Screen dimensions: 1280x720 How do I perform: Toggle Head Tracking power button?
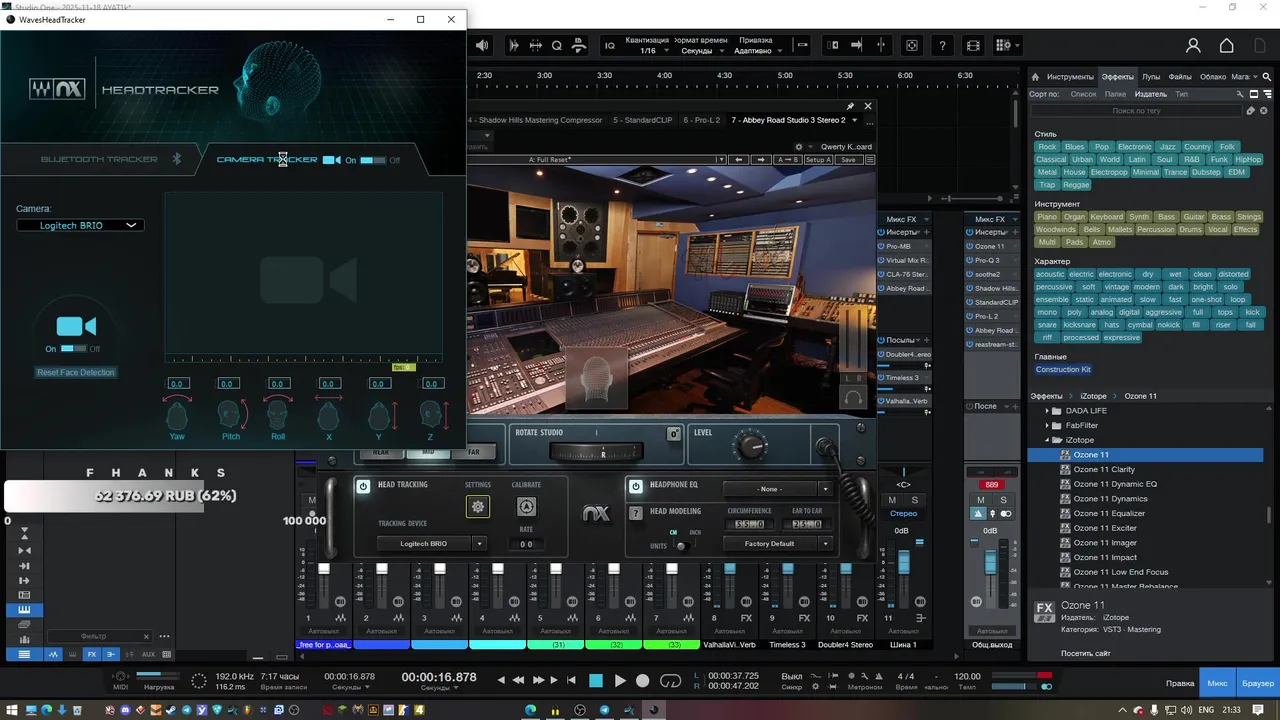click(363, 486)
